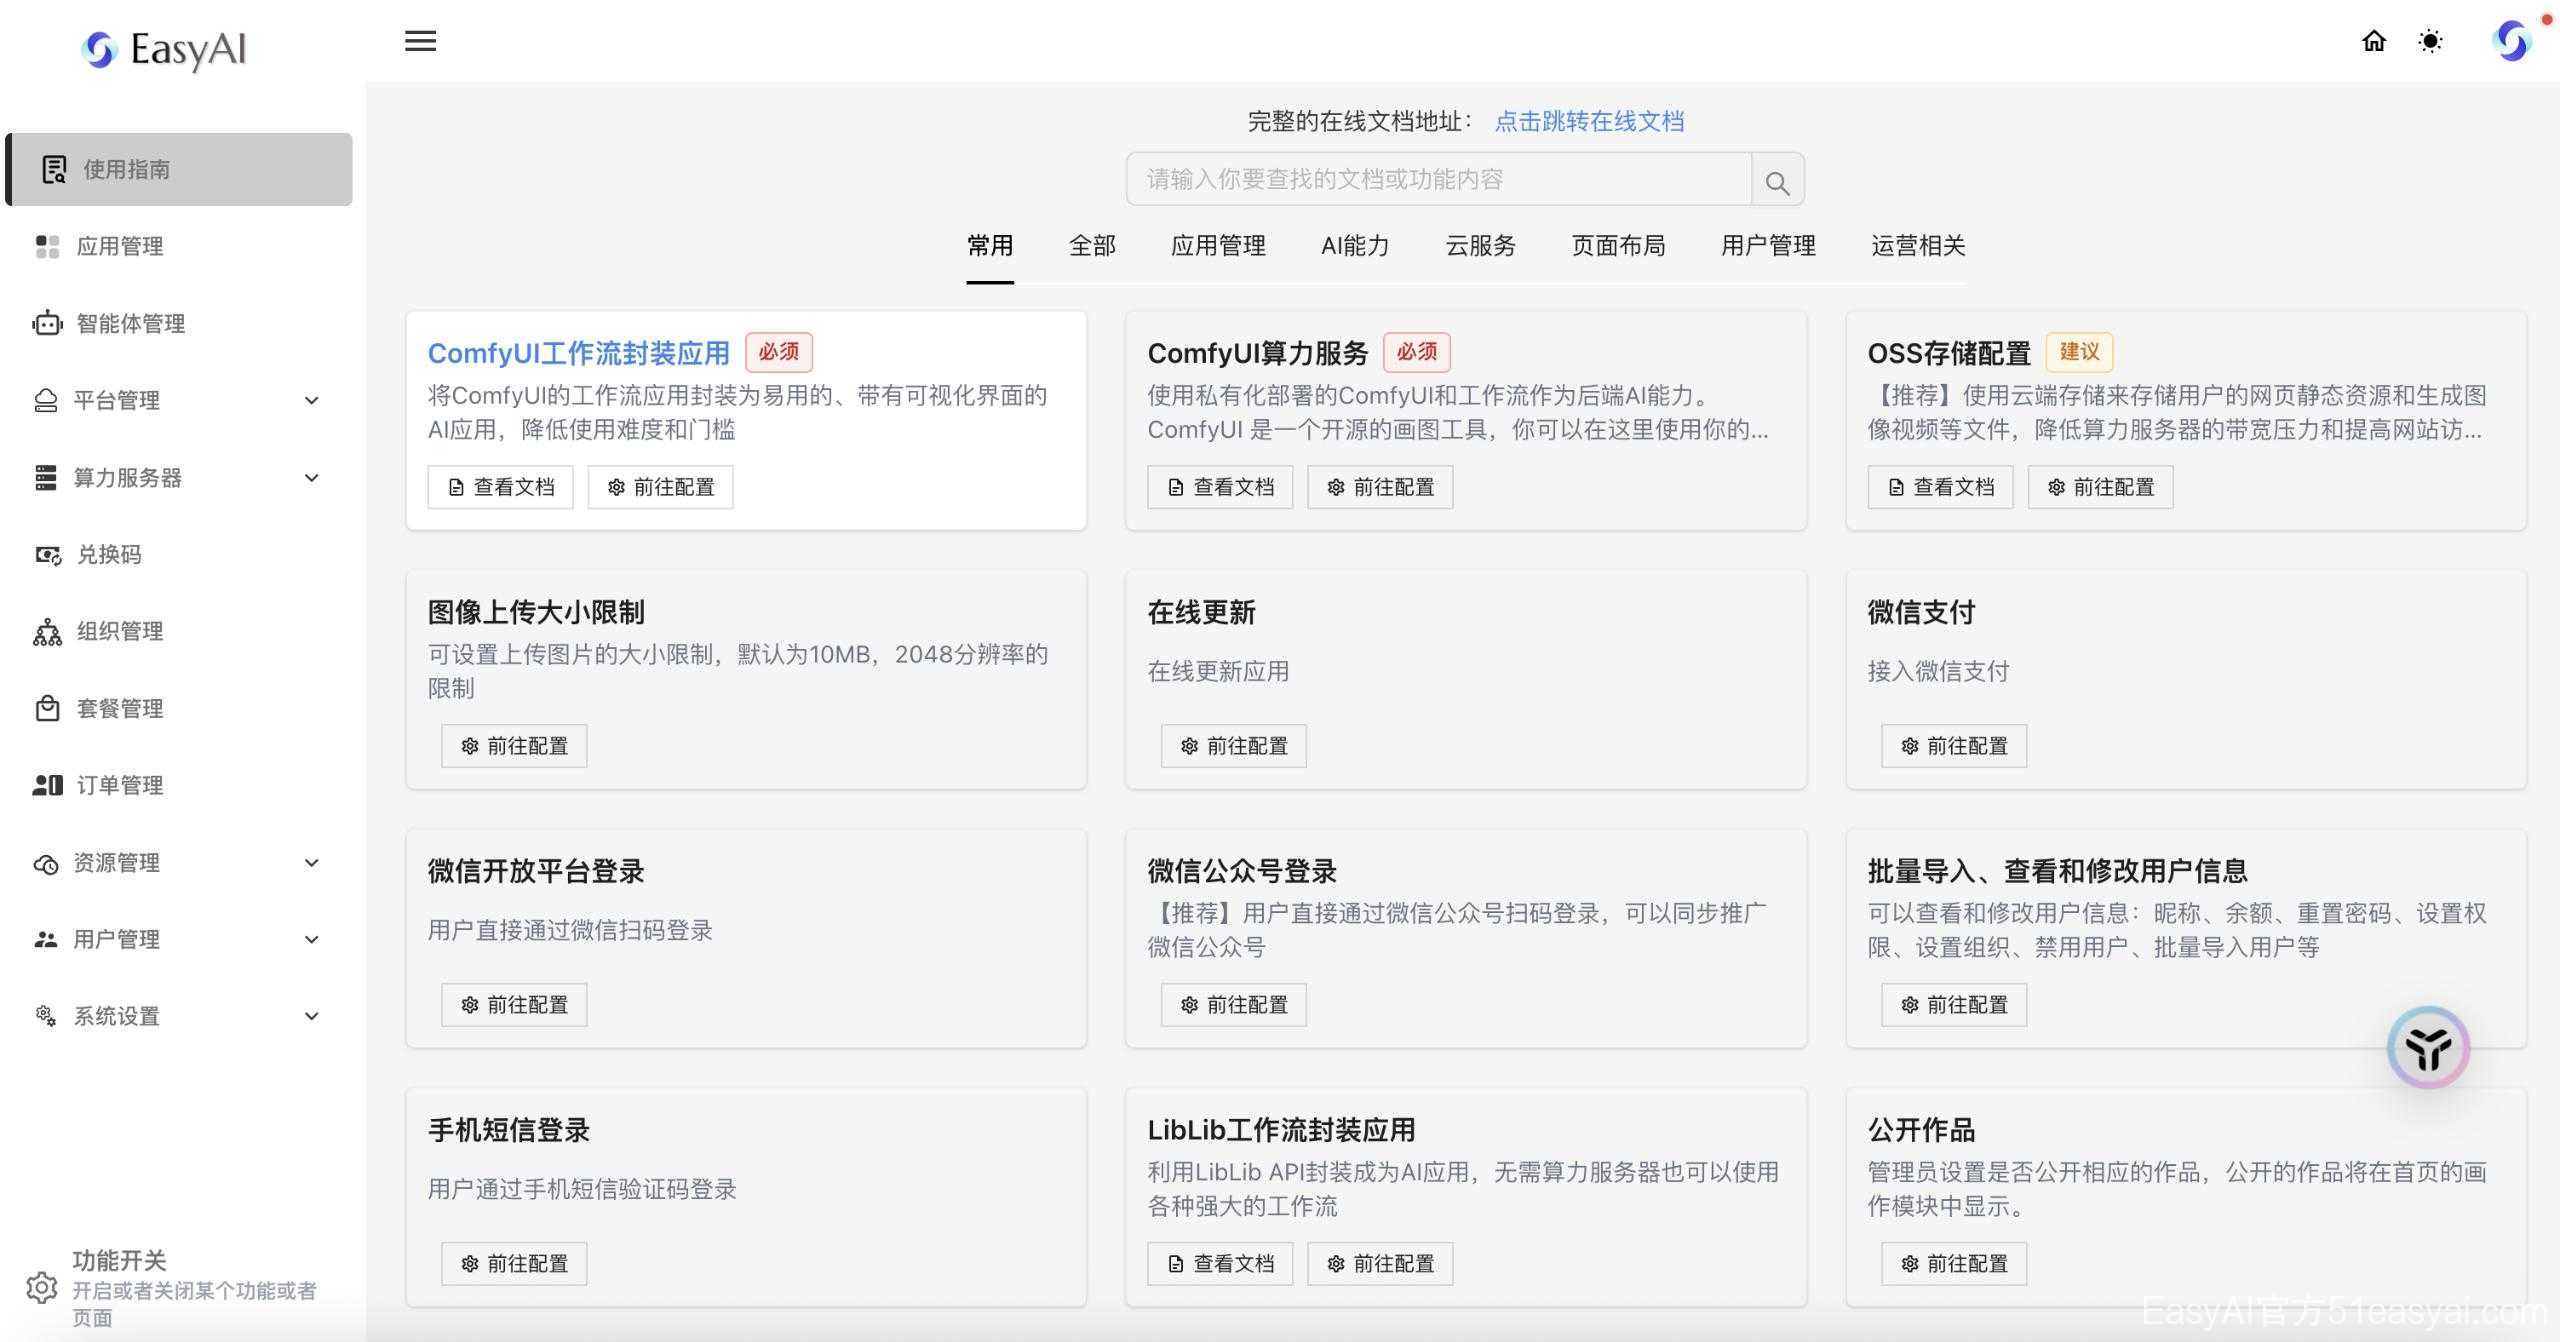Click 在线更新 card title

(x=1201, y=612)
